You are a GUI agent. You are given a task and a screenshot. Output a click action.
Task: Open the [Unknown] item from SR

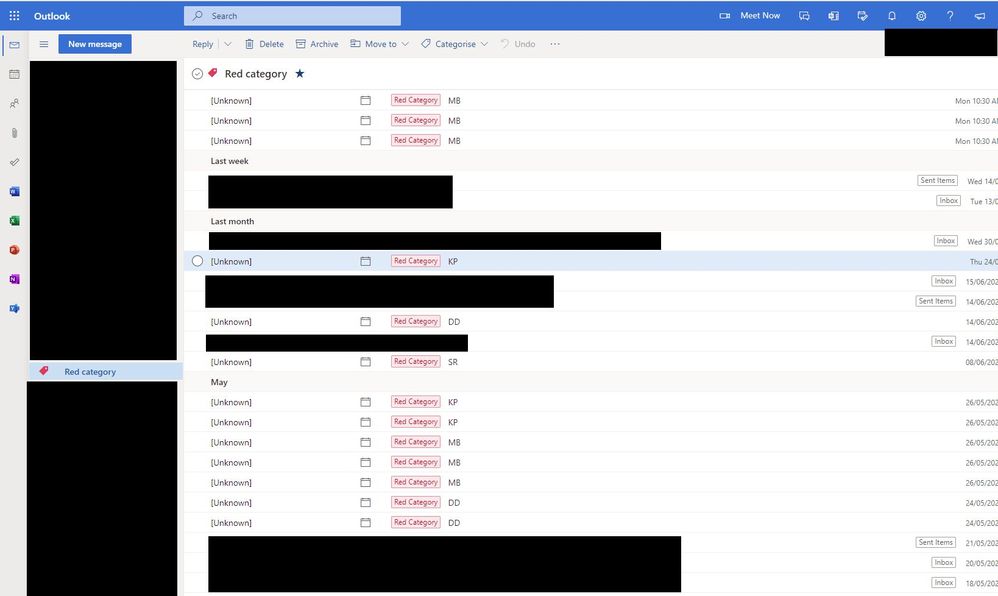(x=231, y=362)
